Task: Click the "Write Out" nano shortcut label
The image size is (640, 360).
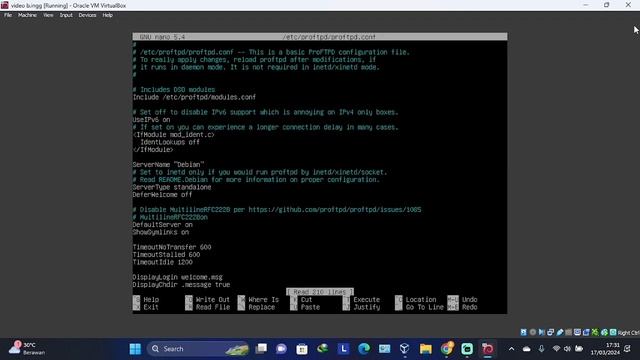Action: [x=213, y=300]
